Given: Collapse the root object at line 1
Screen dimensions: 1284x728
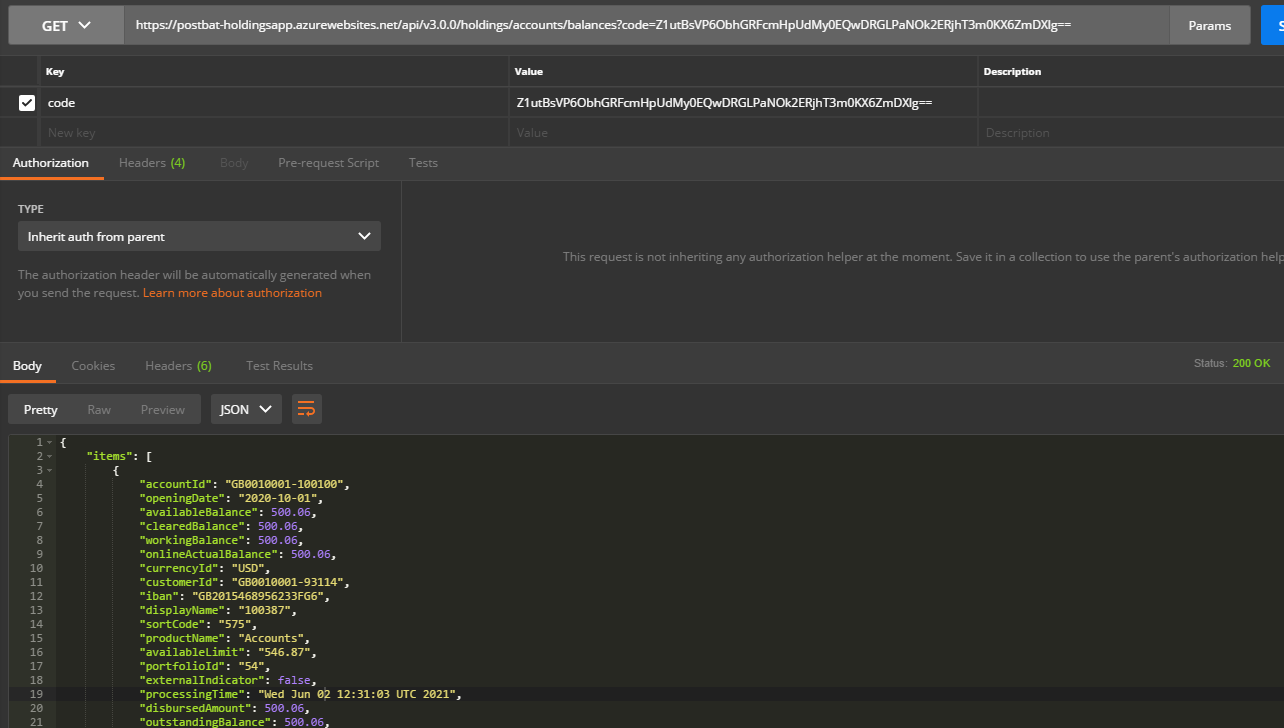Looking at the screenshot, I should pos(50,442).
